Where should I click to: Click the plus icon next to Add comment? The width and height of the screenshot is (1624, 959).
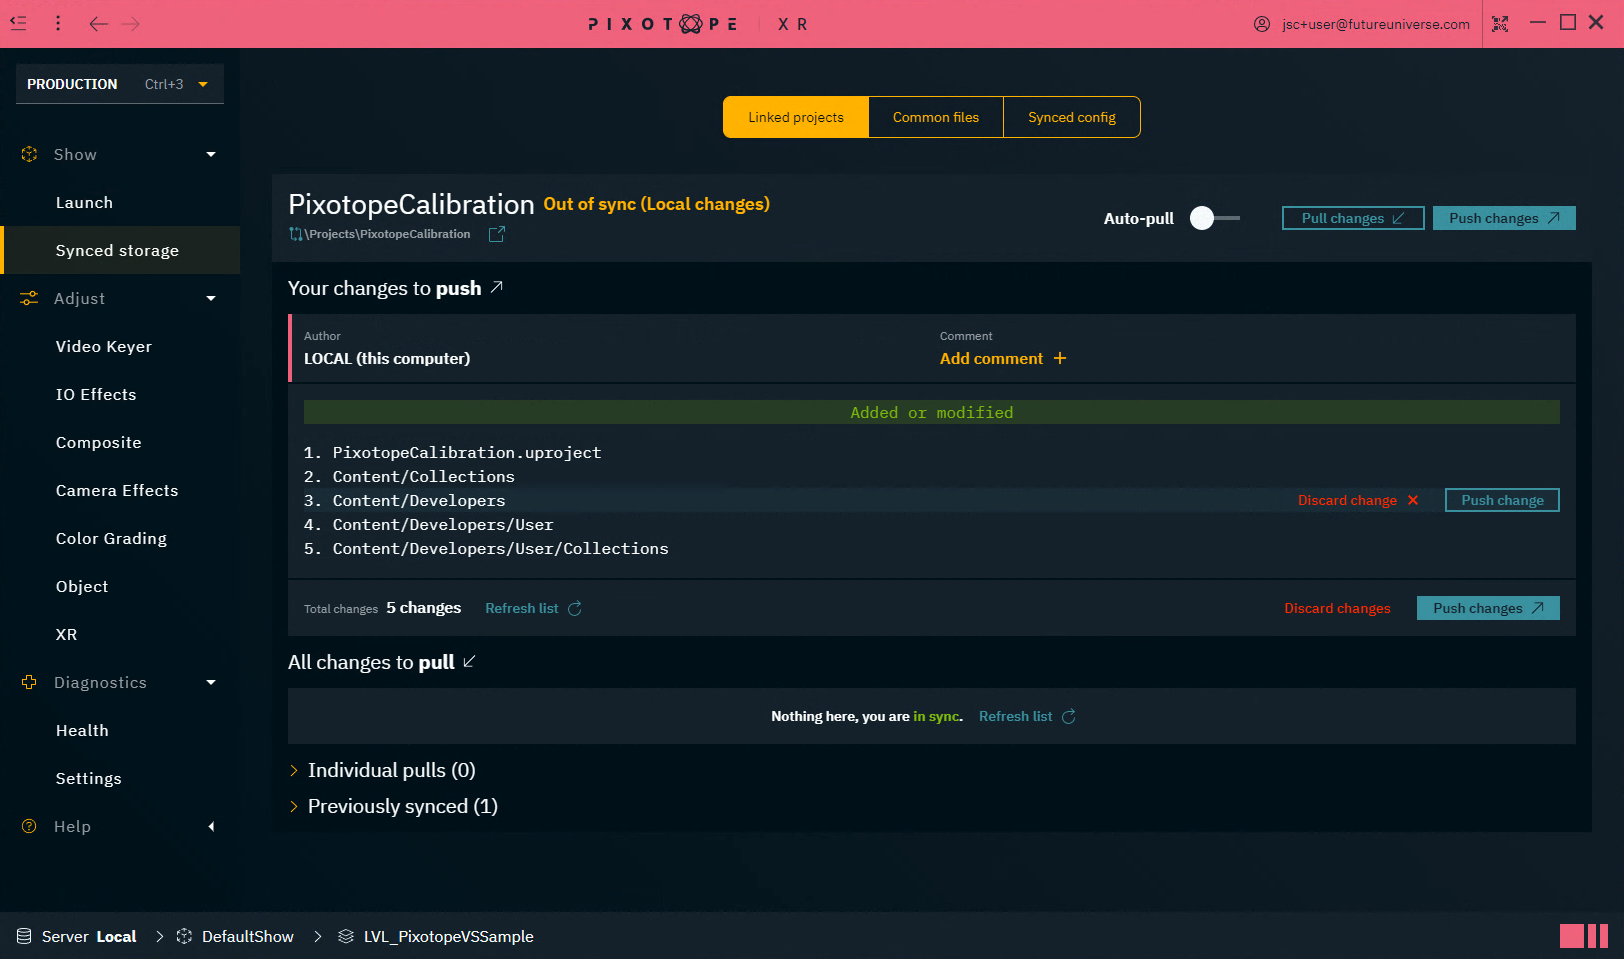[1060, 358]
